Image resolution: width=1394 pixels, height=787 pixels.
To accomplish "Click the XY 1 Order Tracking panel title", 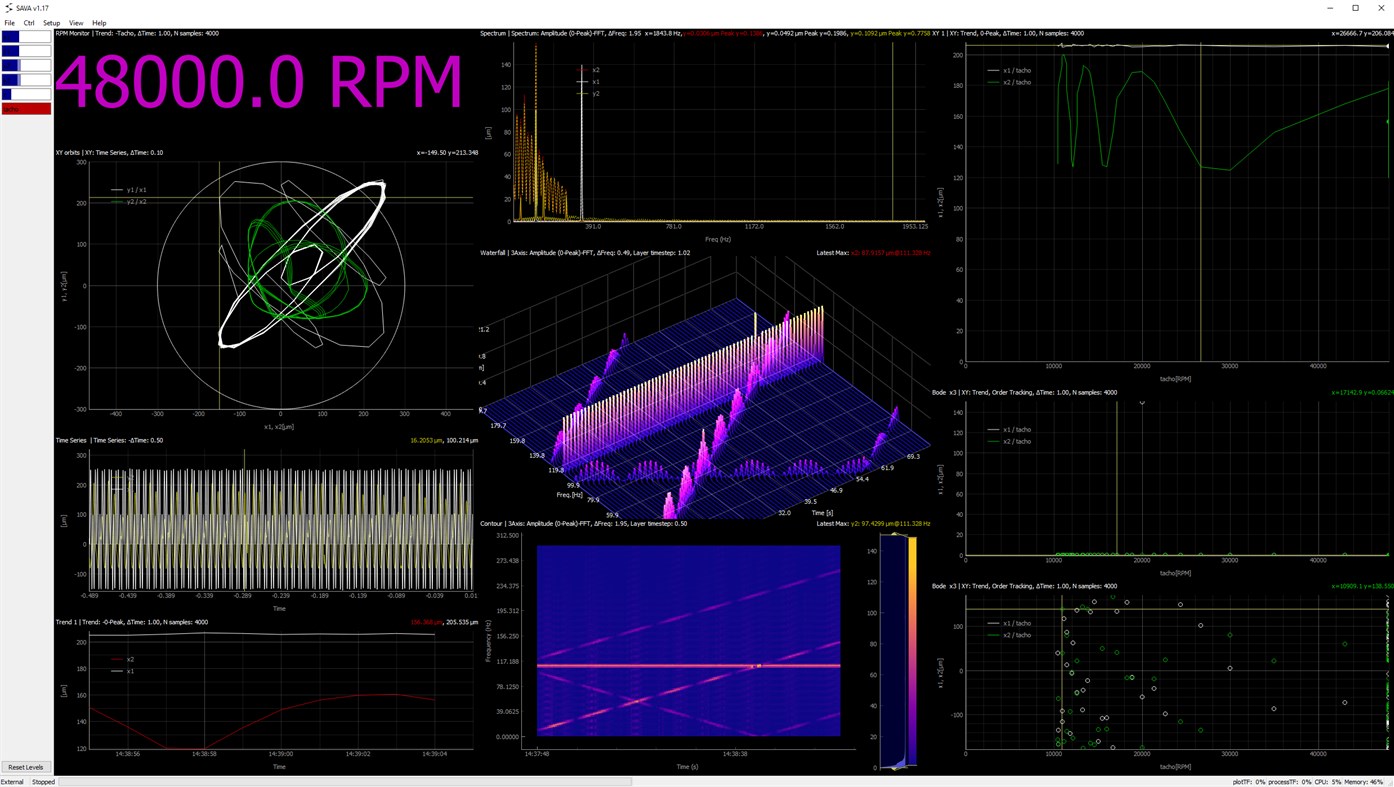I will [1008, 33].
